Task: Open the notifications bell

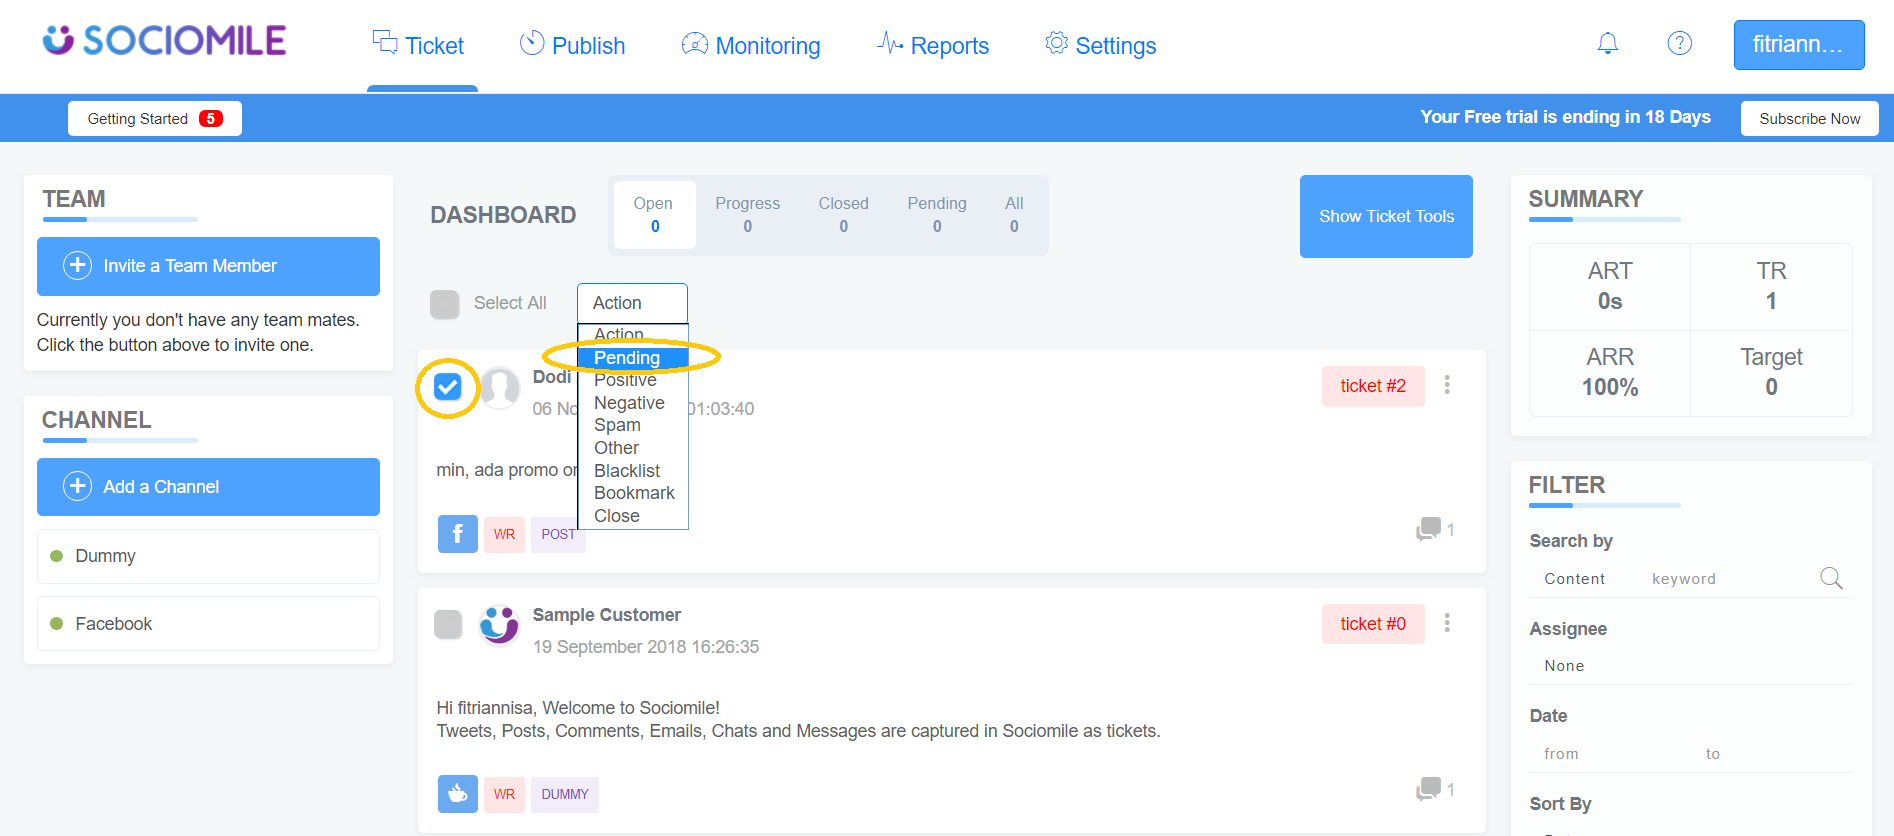Action: tap(1607, 43)
